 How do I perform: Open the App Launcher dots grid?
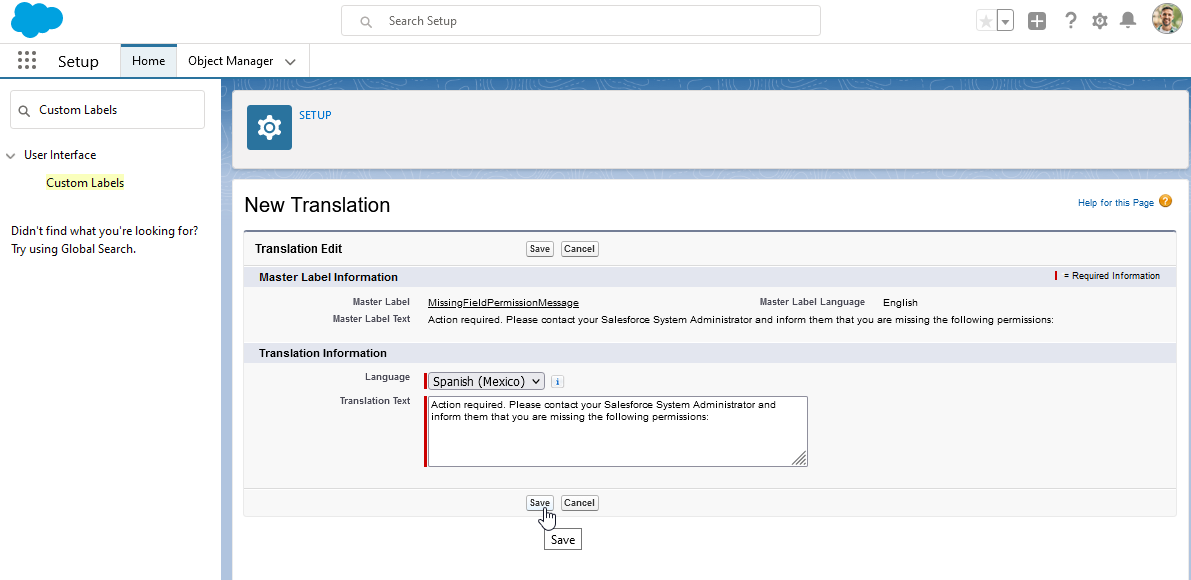click(27, 61)
